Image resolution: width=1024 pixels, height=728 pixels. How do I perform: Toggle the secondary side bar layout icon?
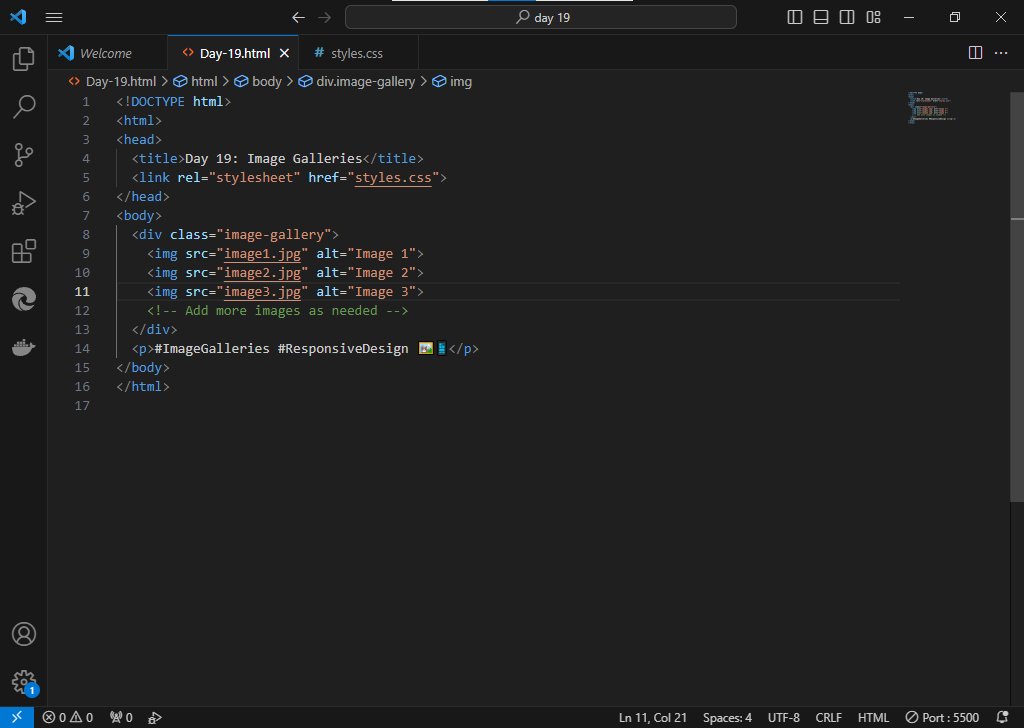(847, 18)
